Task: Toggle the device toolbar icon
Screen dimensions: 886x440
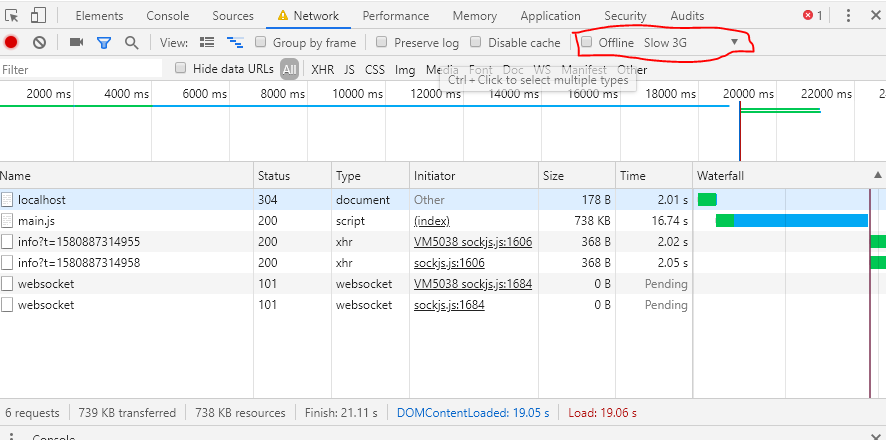Action: point(38,16)
